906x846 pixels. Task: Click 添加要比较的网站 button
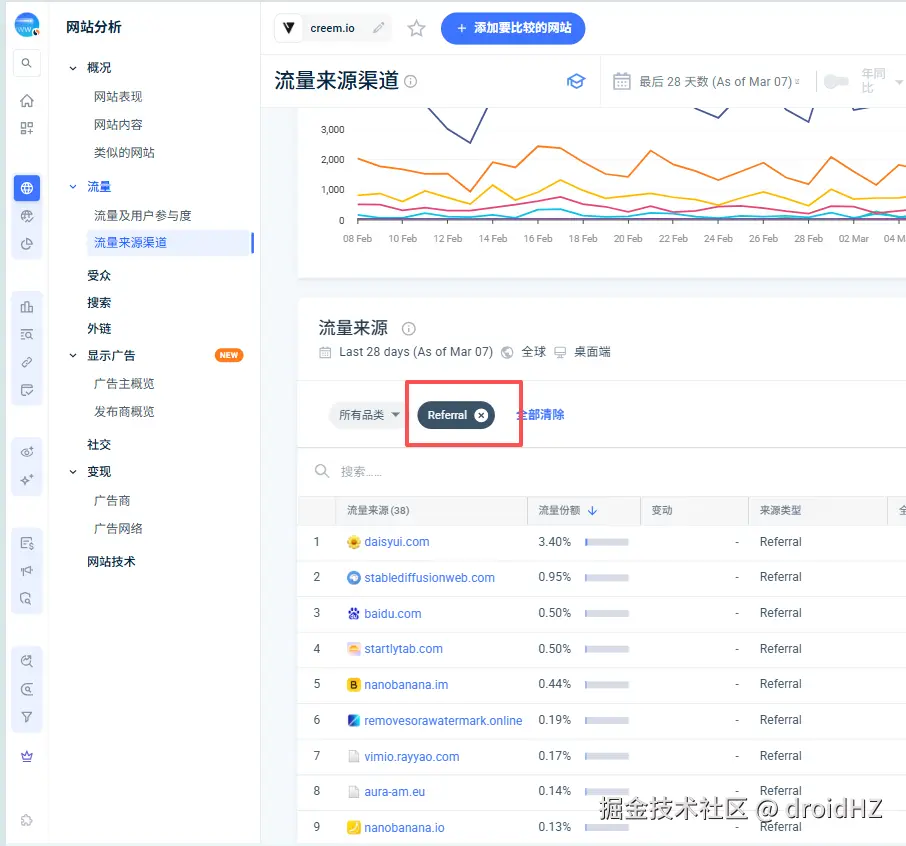coord(513,28)
